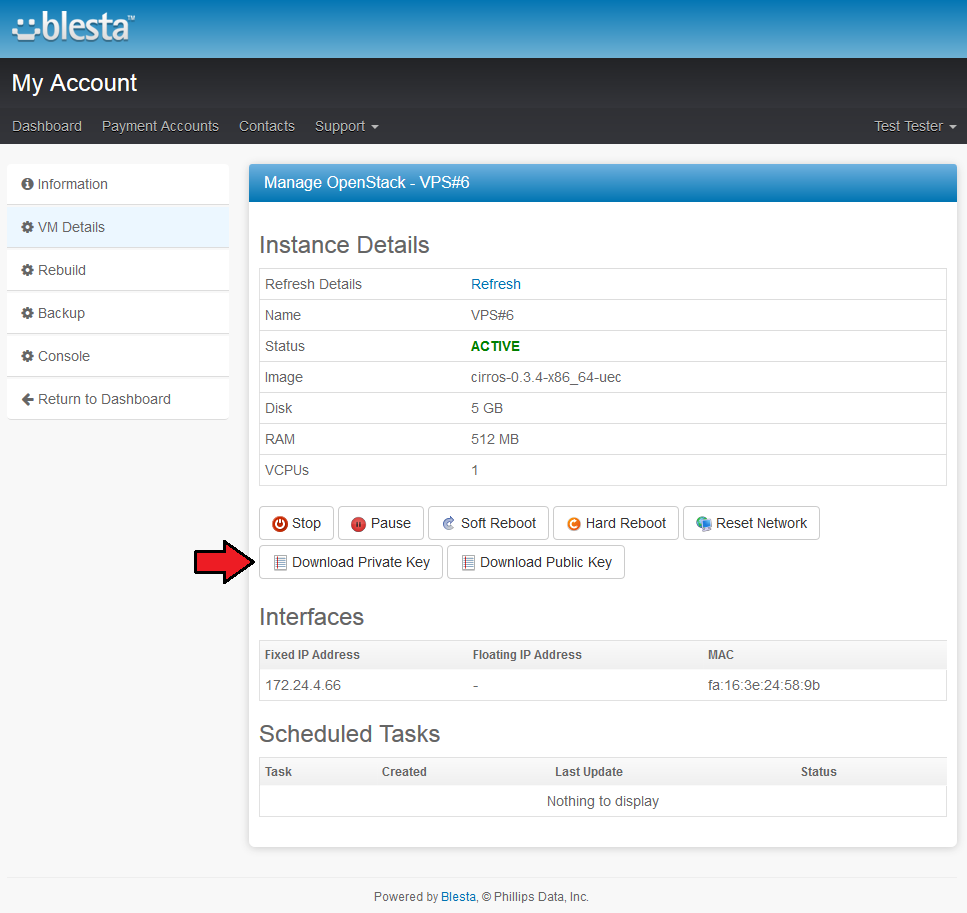Click the Refresh details link

pyautogui.click(x=496, y=284)
